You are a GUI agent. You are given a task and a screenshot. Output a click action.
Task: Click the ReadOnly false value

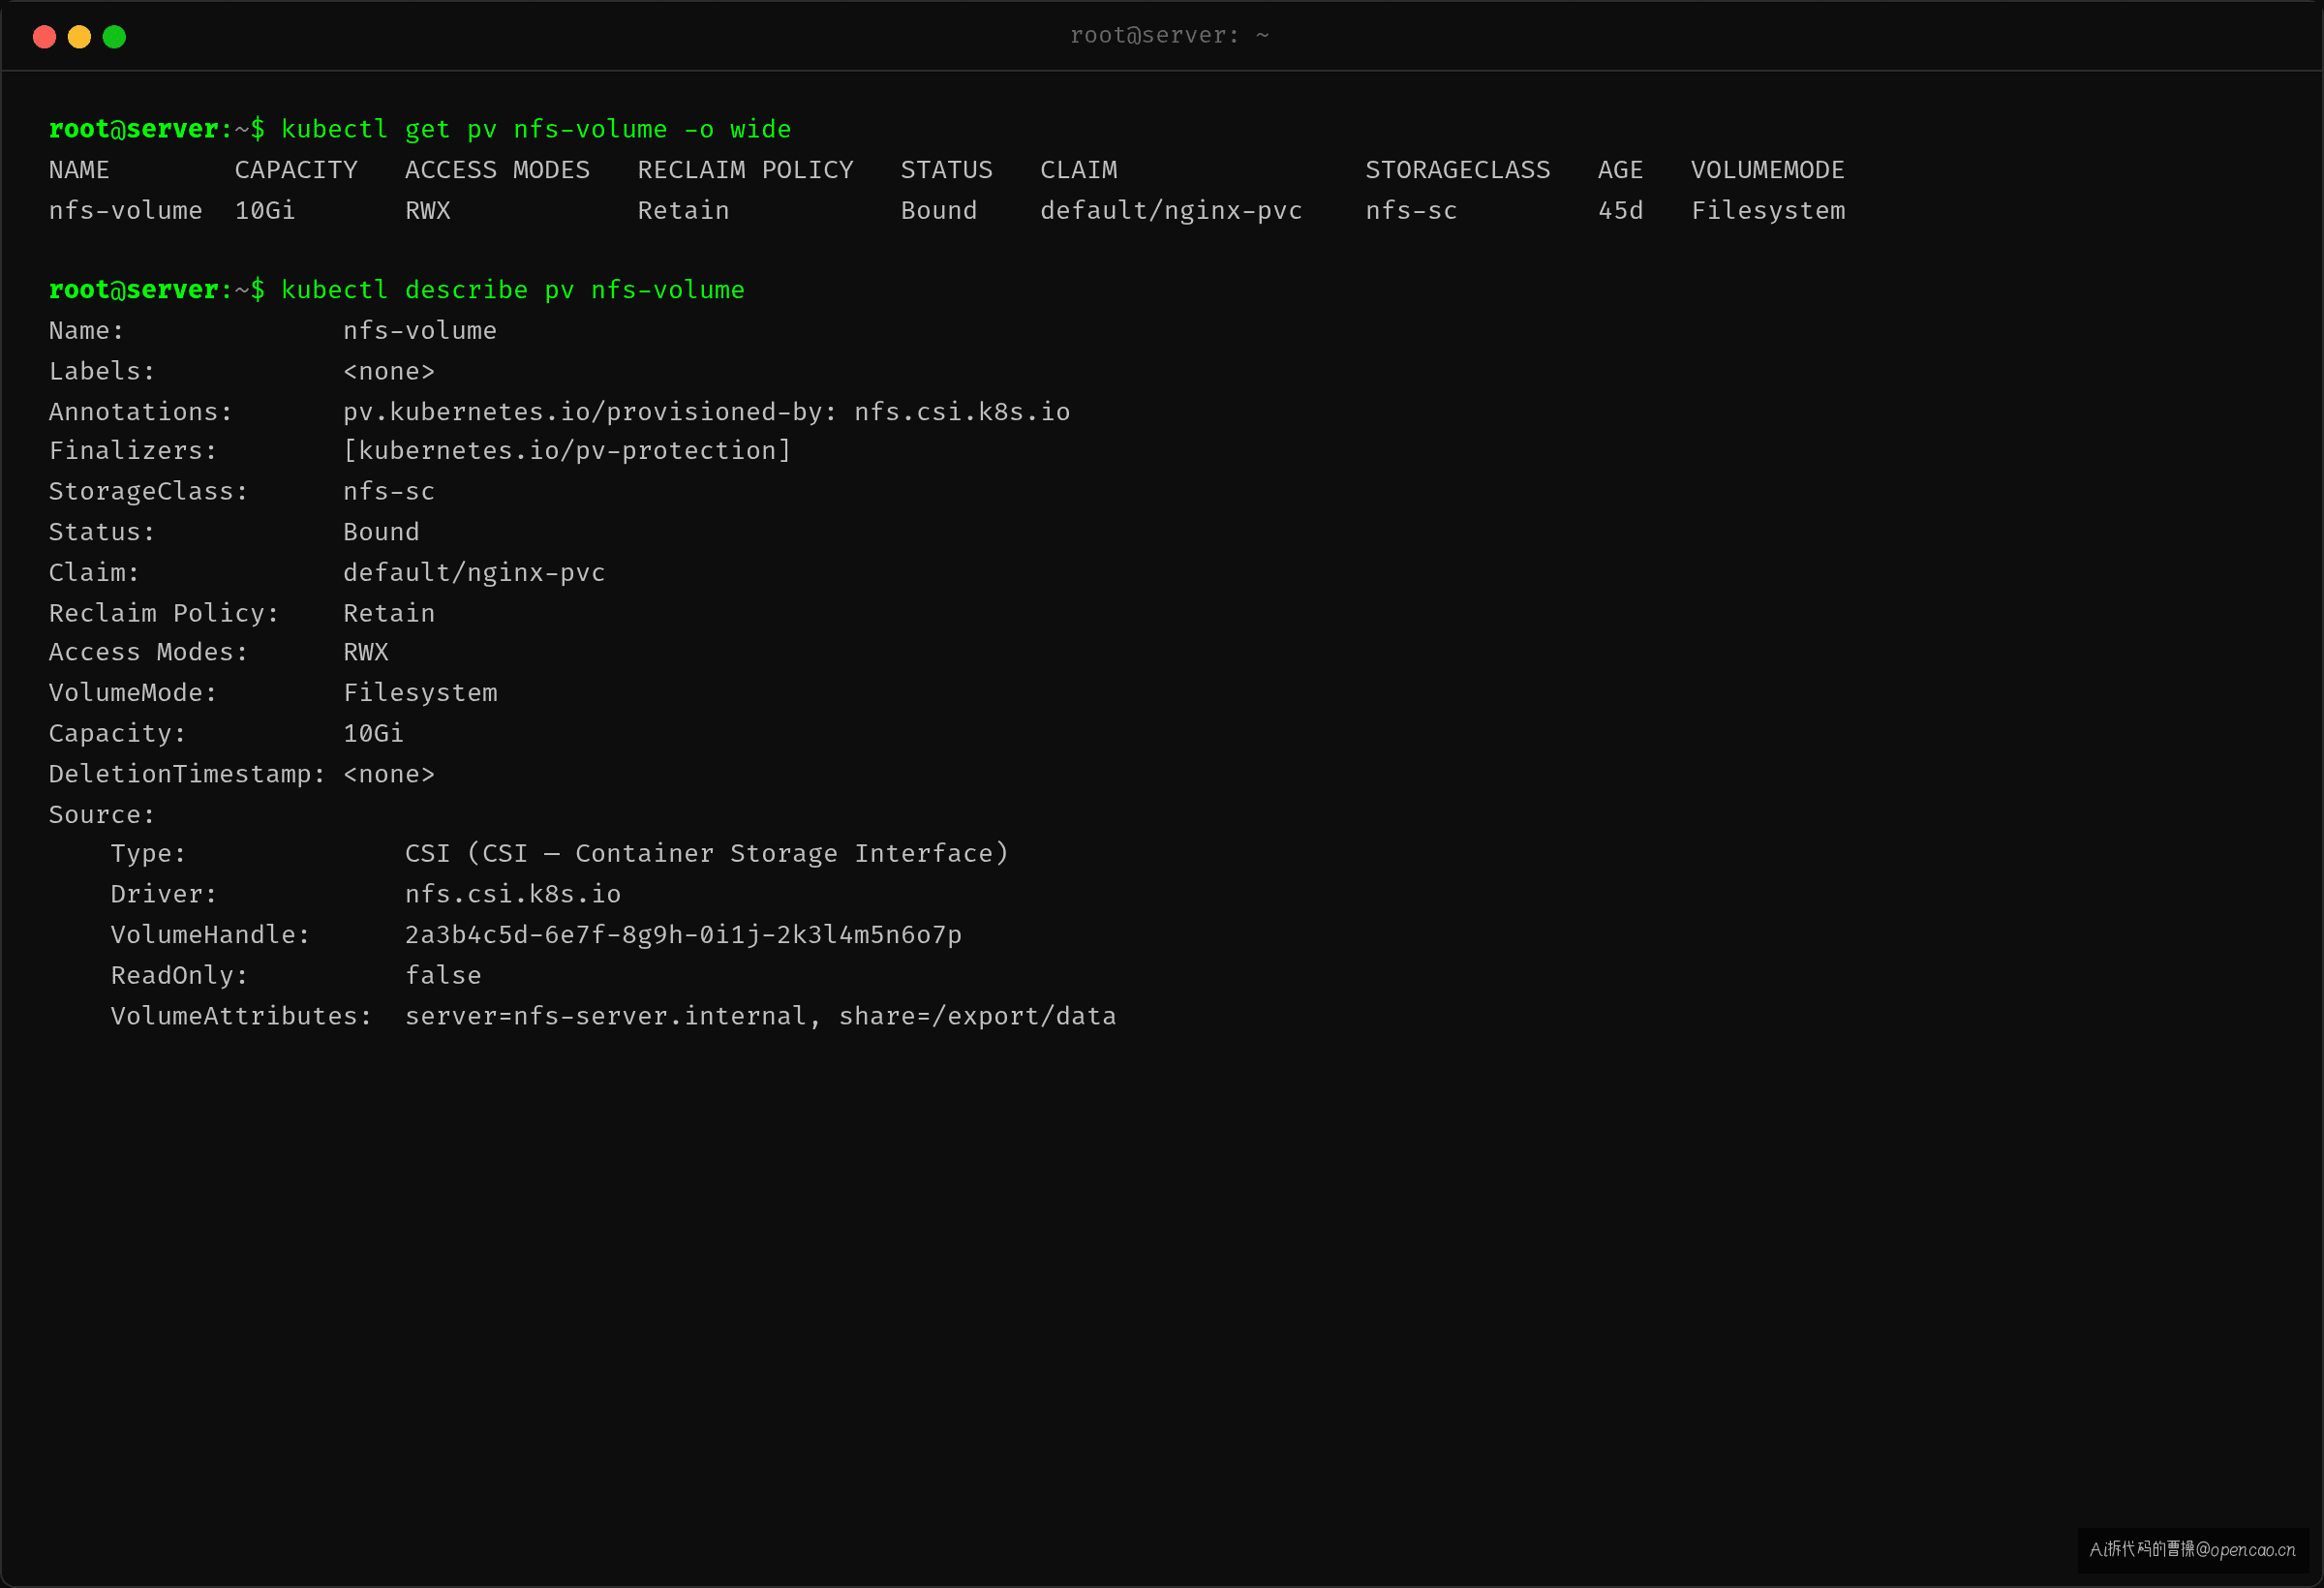point(443,975)
